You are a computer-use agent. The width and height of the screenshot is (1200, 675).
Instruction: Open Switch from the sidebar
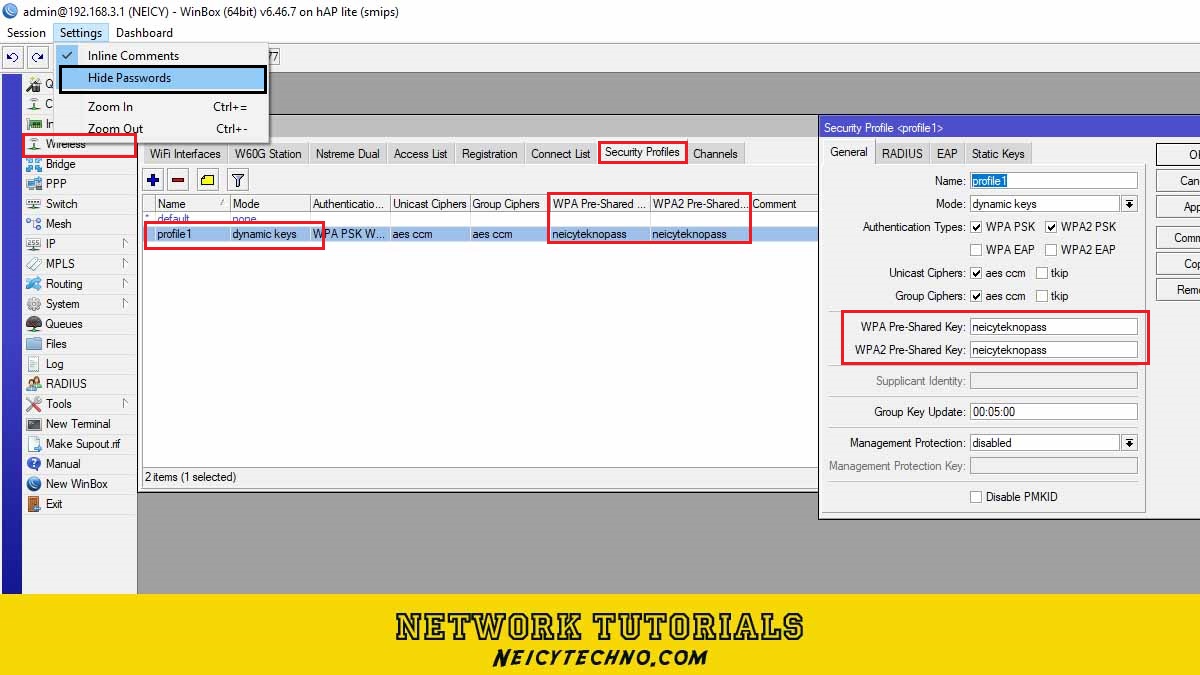pyautogui.click(x=61, y=204)
